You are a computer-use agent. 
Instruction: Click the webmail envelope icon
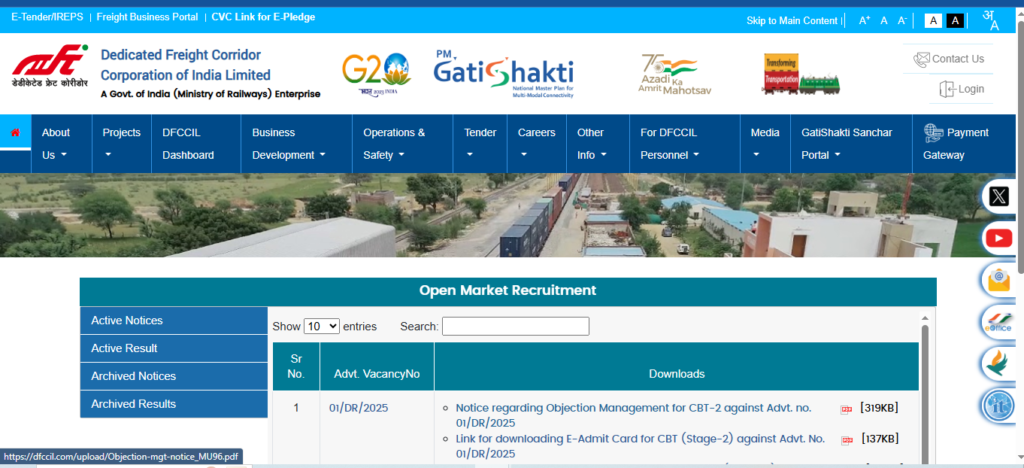[x=998, y=280]
